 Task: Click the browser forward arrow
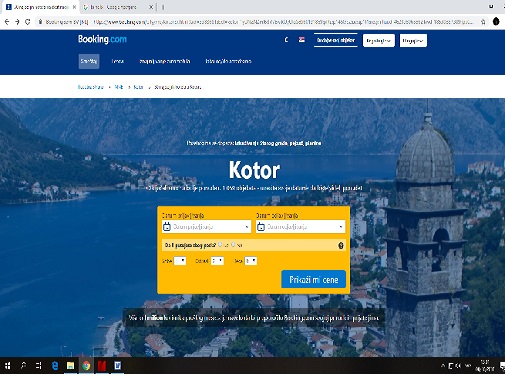tap(17, 22)
